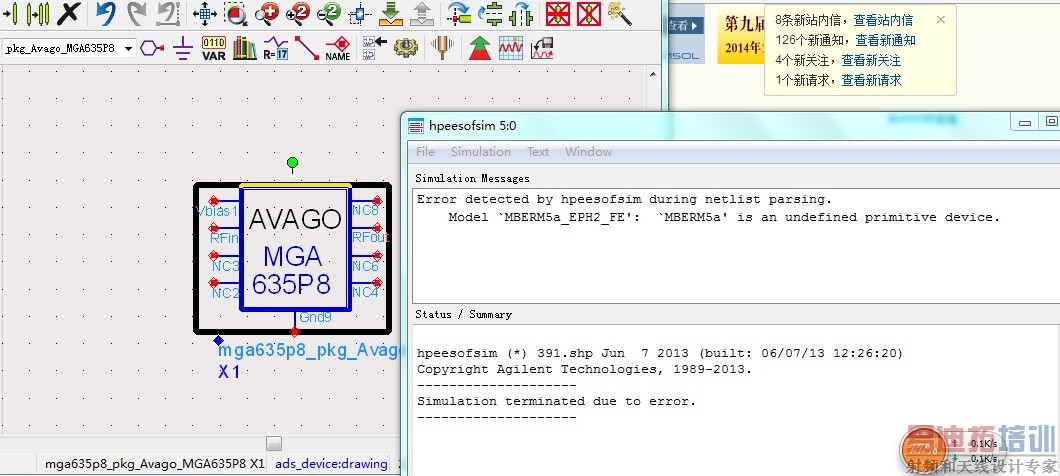Click the schematic scroll-up arrow
The image size is (1060, 476).
652,75
